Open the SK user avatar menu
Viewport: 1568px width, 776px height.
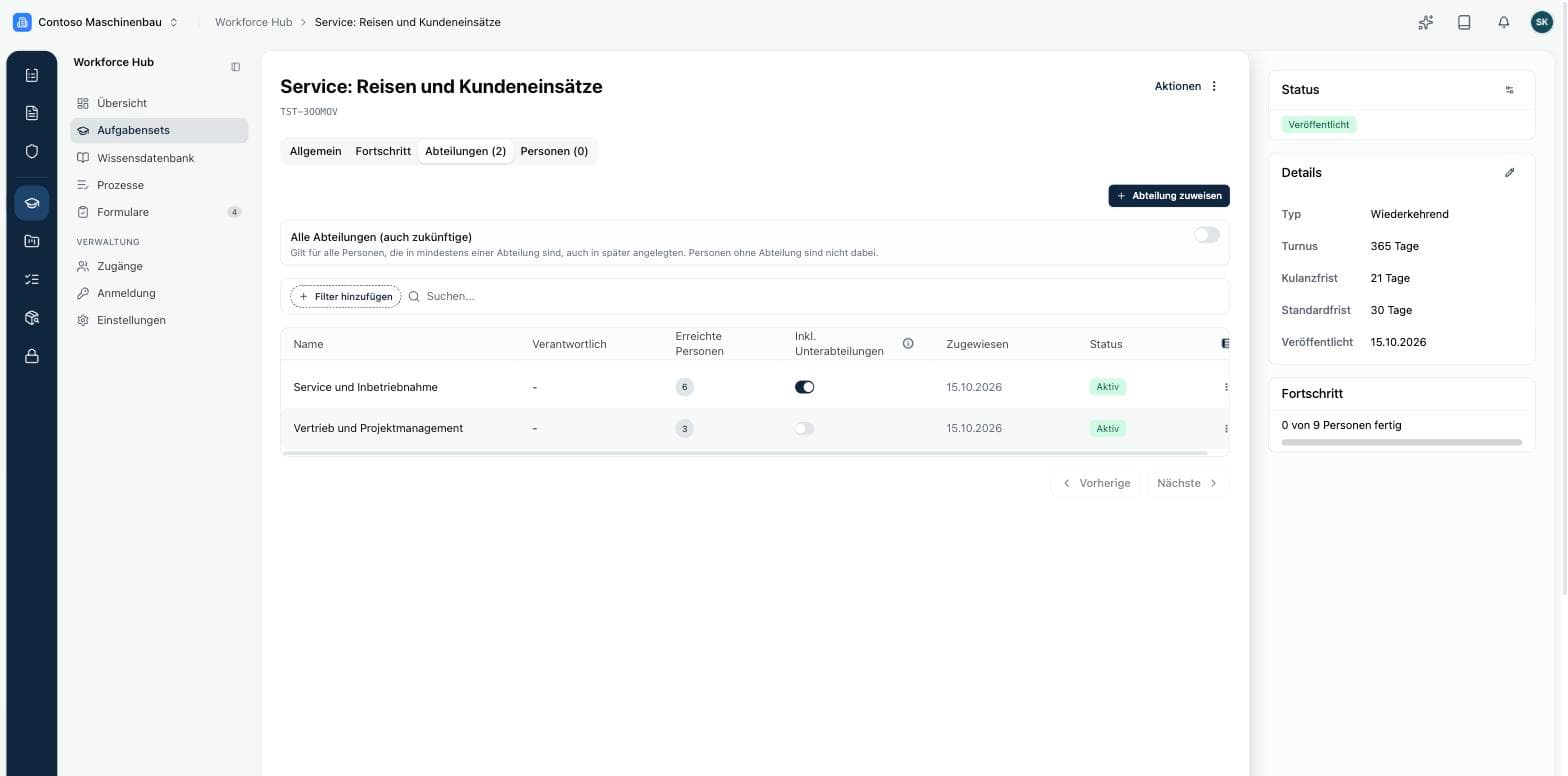tap(1542, 22)
